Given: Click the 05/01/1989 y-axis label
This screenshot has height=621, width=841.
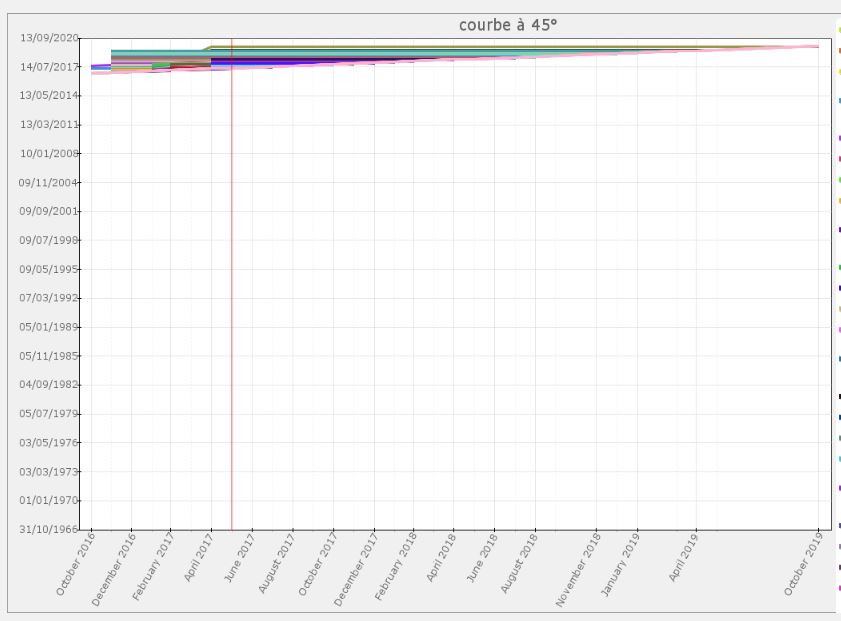Looking at the screenshot, I should pos(49,327).
